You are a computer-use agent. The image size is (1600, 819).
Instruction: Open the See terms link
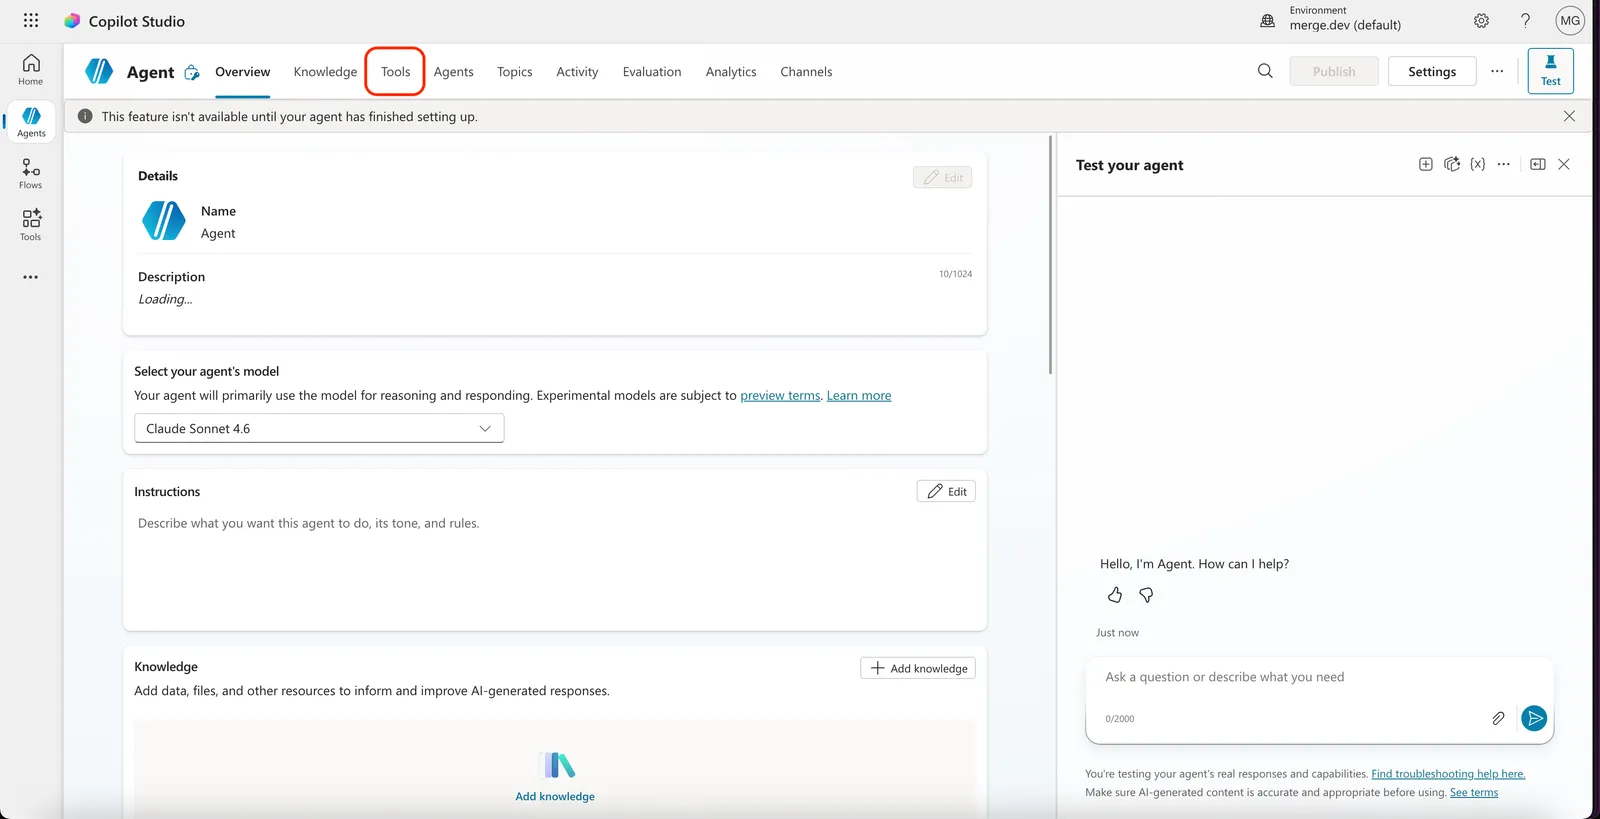pos(1474,793)
